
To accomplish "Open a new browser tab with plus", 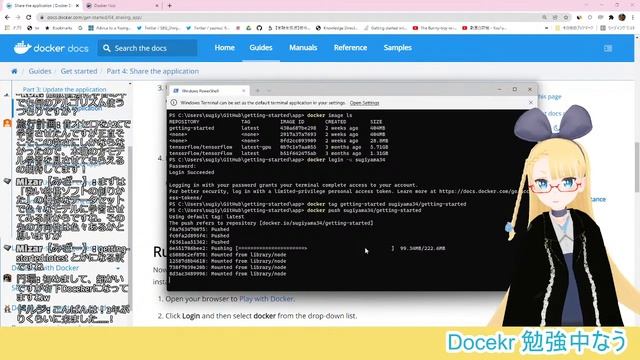I will tap(170, 6).
